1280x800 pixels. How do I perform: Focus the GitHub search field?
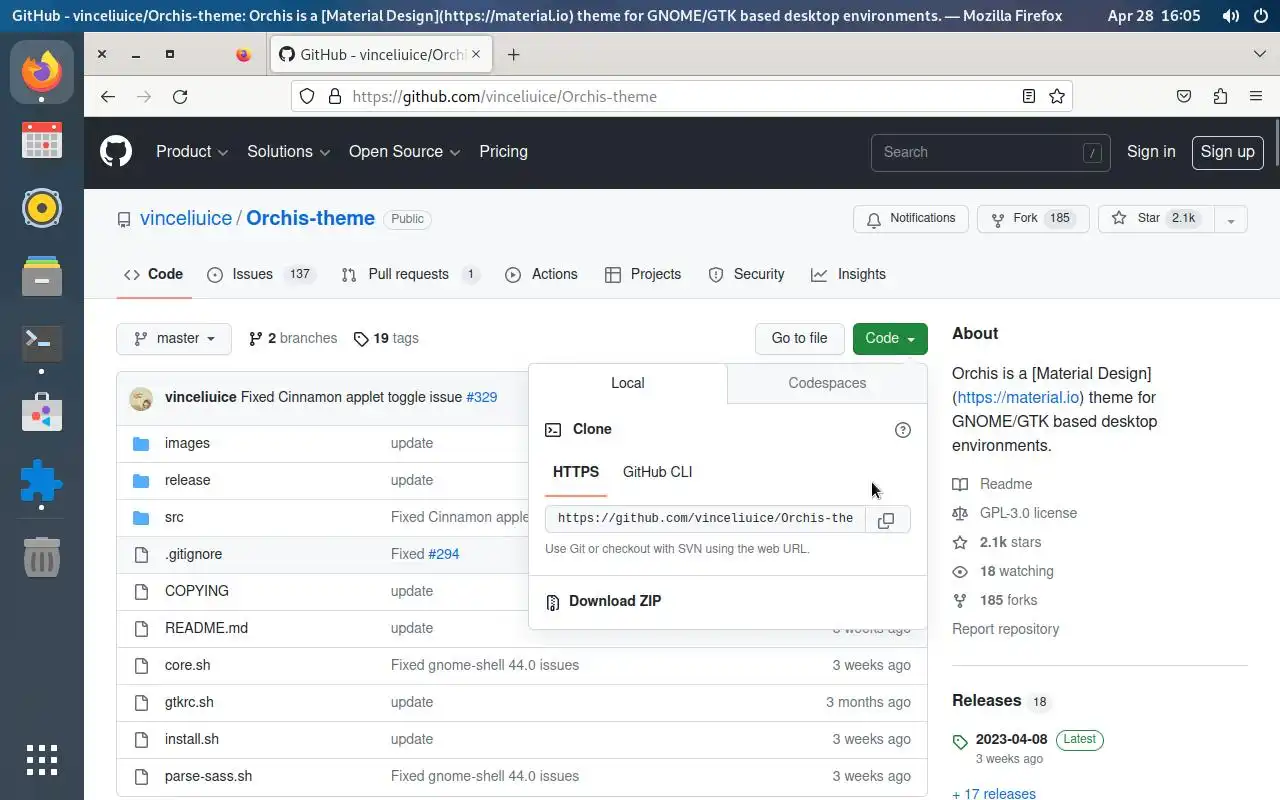point(990,152)
